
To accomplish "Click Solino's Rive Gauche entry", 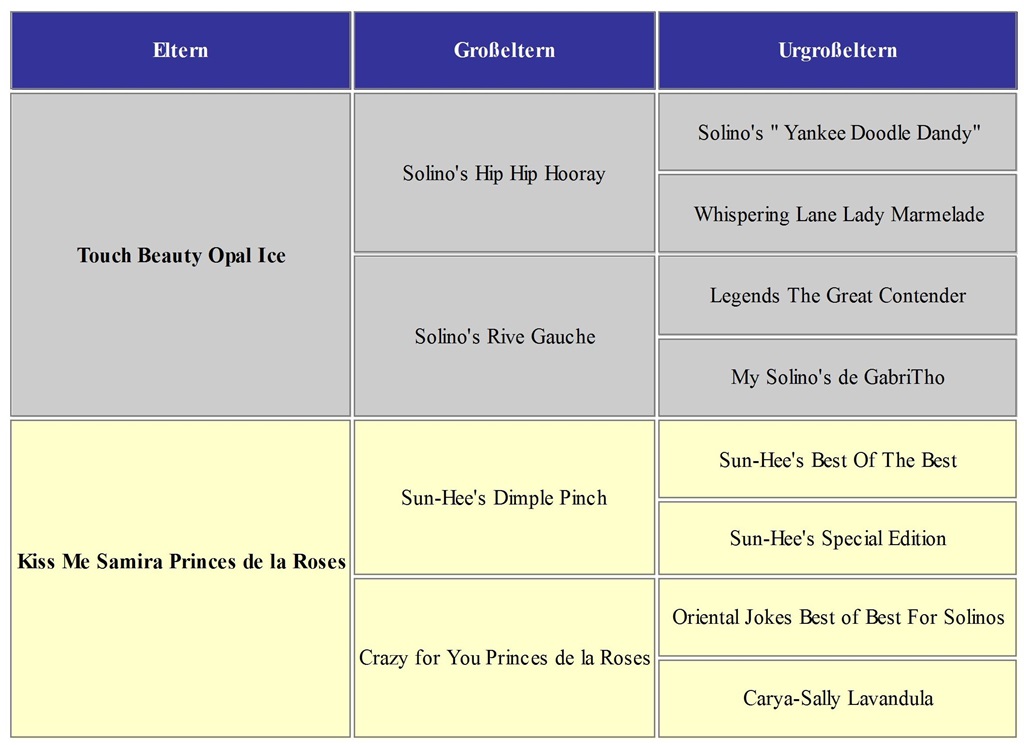I will click(504, 337).
